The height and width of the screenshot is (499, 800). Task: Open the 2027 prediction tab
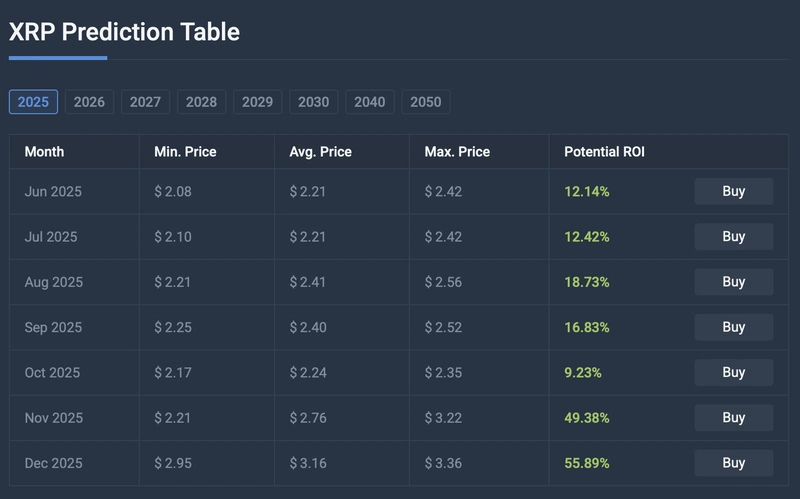(145, 102)
